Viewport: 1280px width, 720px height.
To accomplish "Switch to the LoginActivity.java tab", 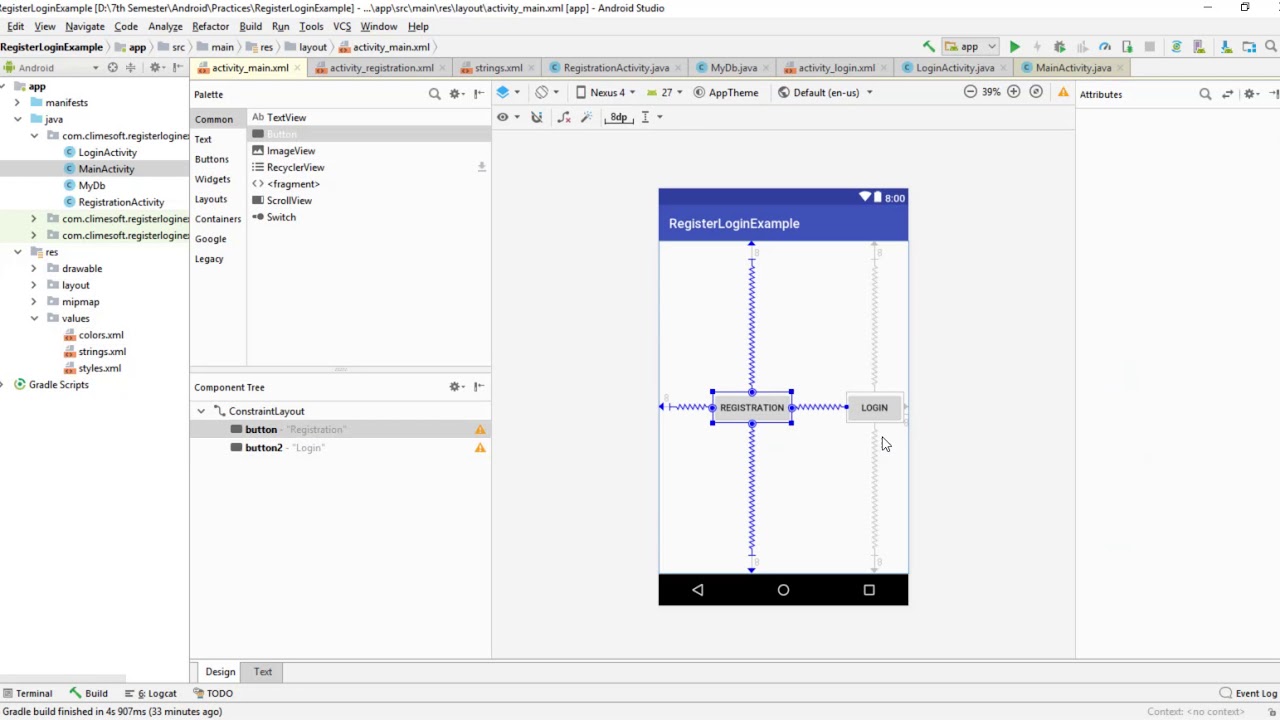I will [x=954, y=68].
